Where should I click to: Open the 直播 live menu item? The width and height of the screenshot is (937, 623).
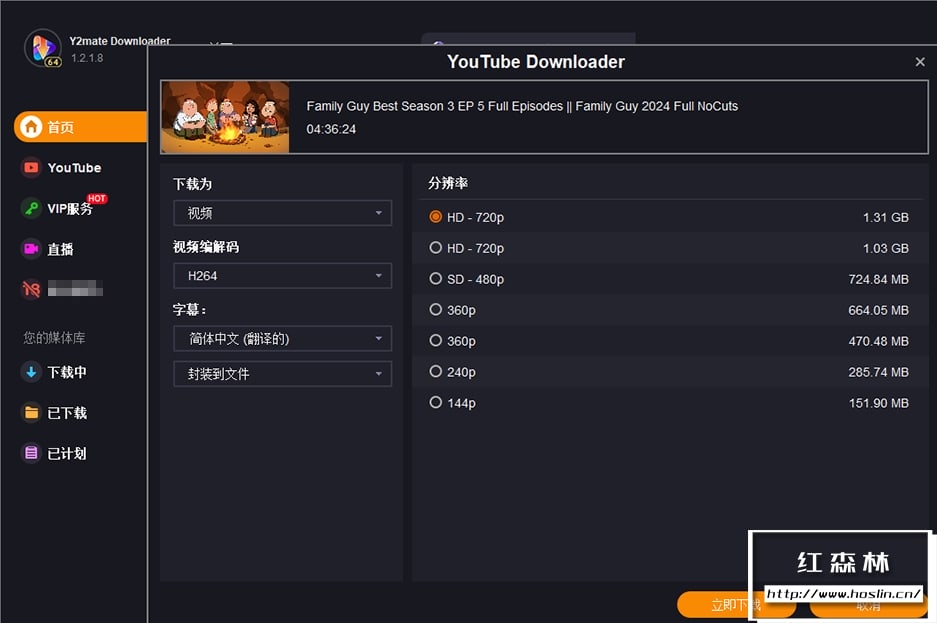pos(60,249)
